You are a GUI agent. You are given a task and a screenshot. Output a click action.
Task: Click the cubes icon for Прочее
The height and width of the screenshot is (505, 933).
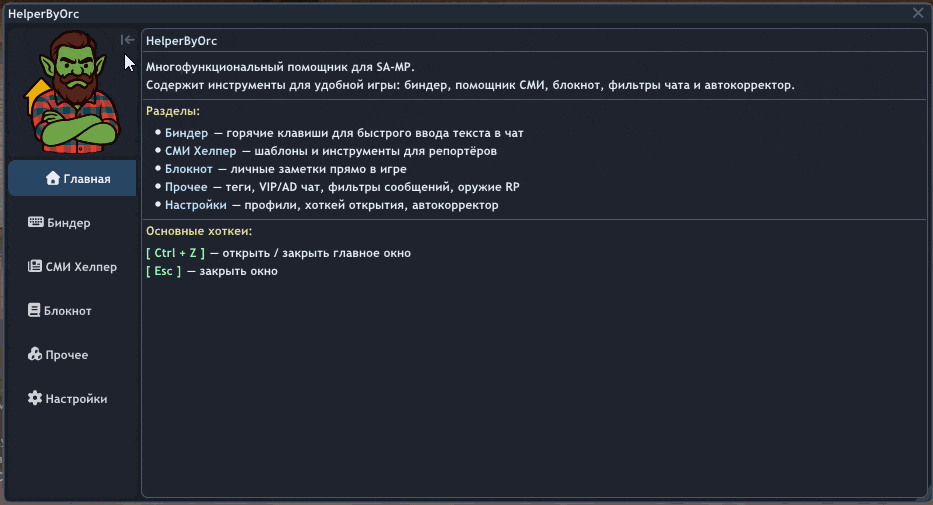(35, 355)
